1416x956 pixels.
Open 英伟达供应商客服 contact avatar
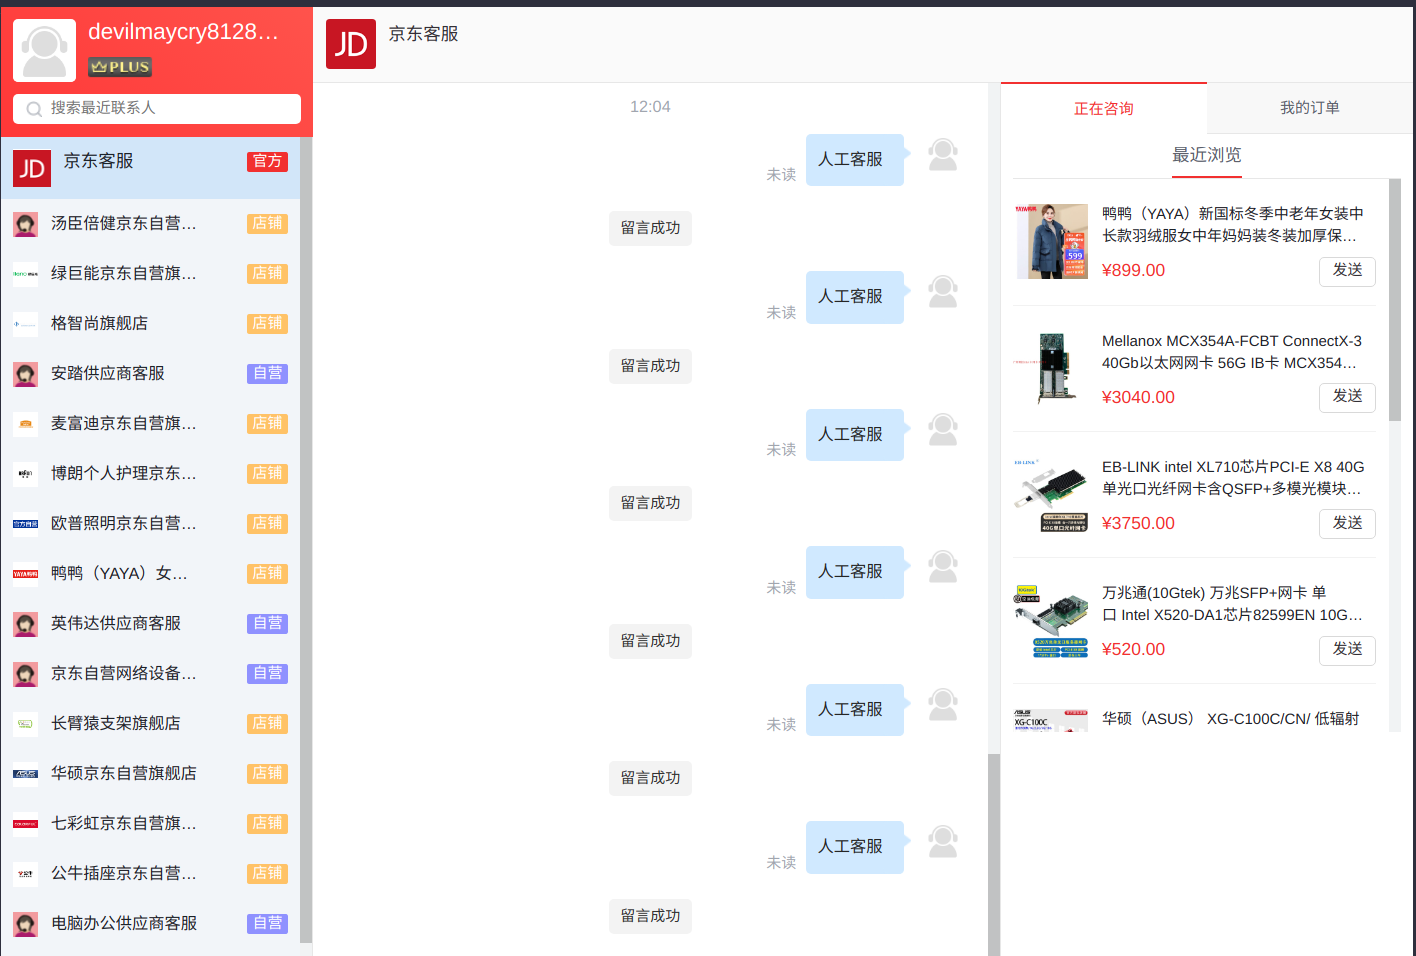click(25, 624)
